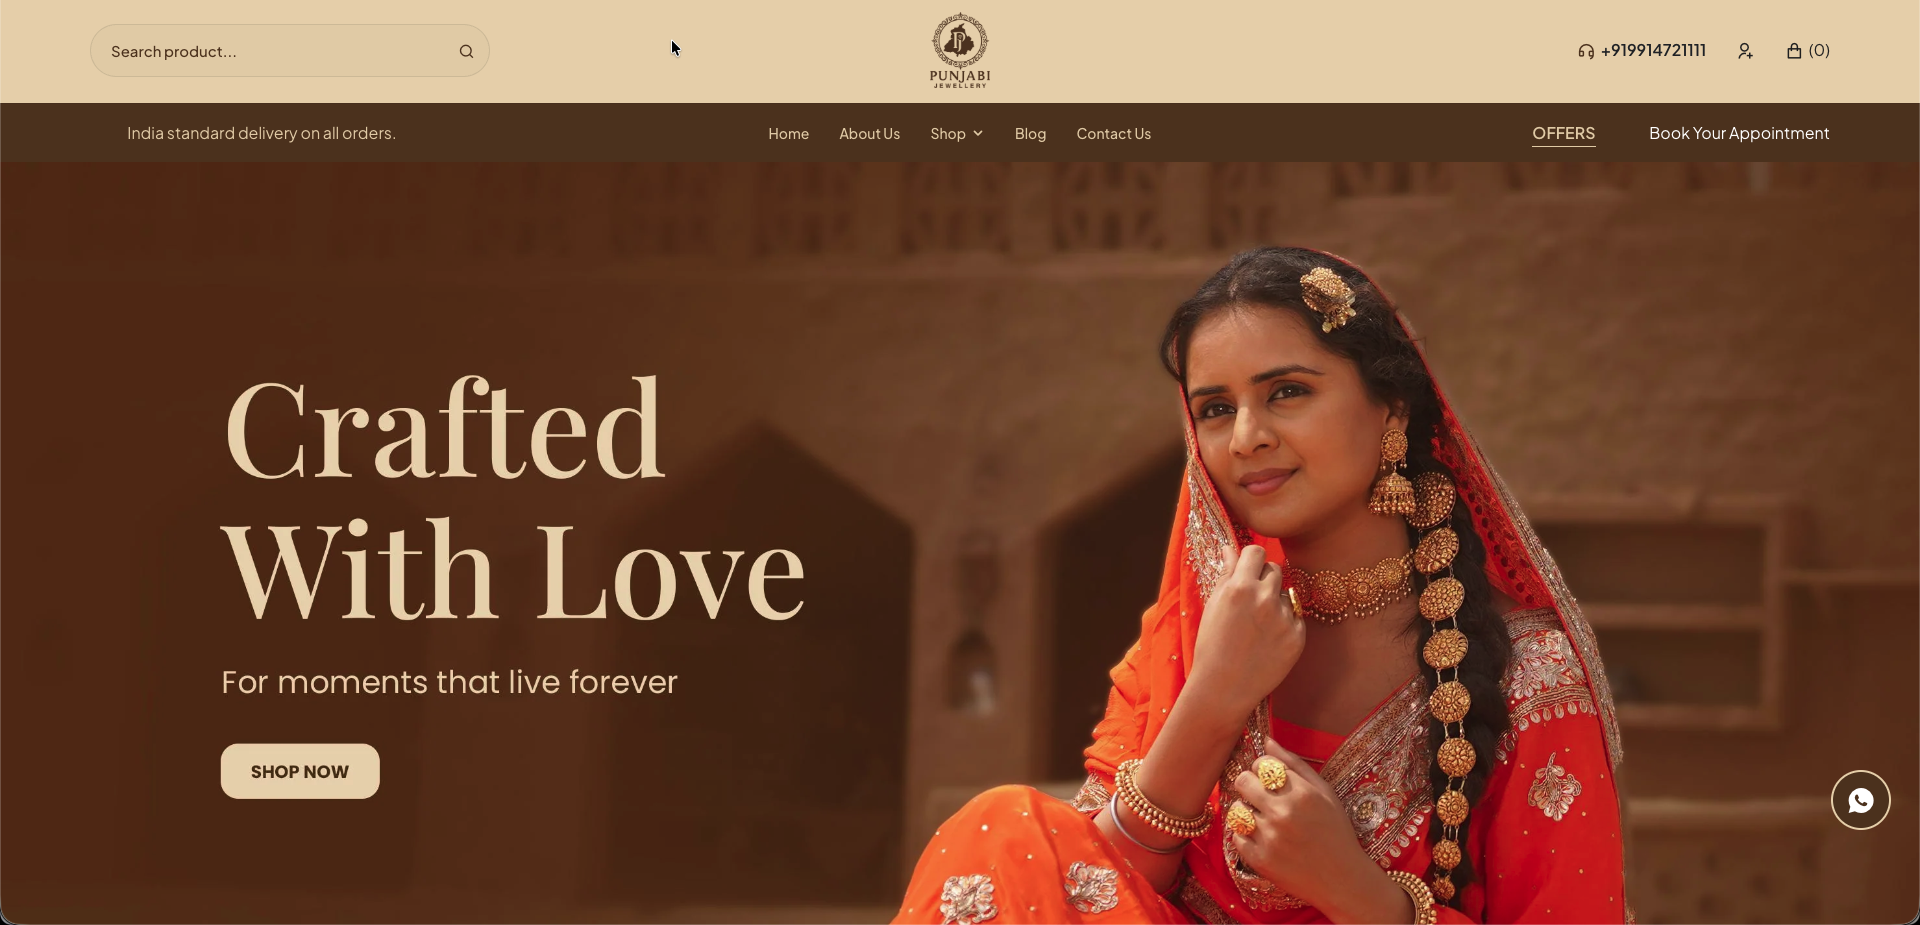Click the India standard delivery notice
The width and height of the screenshot is (1920, 925).
(x=261, y=133)
